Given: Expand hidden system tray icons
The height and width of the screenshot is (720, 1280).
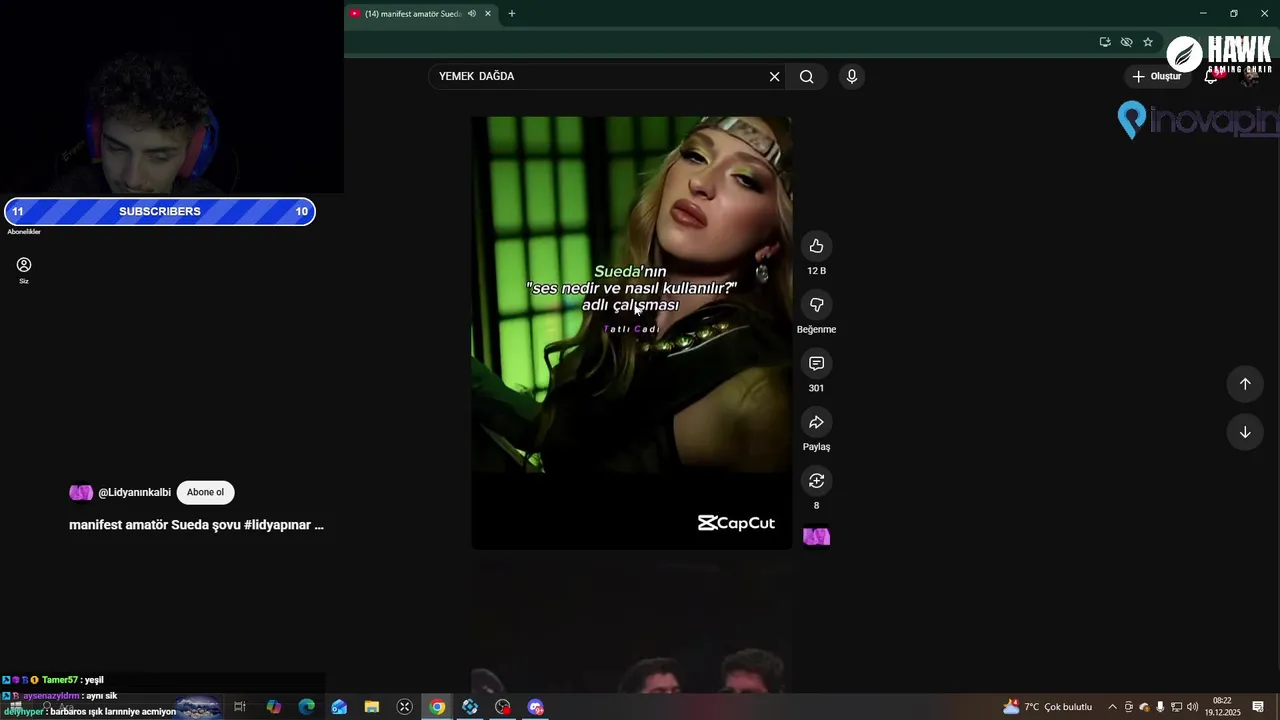Looking at the screenshot, I should point(1112,707).
